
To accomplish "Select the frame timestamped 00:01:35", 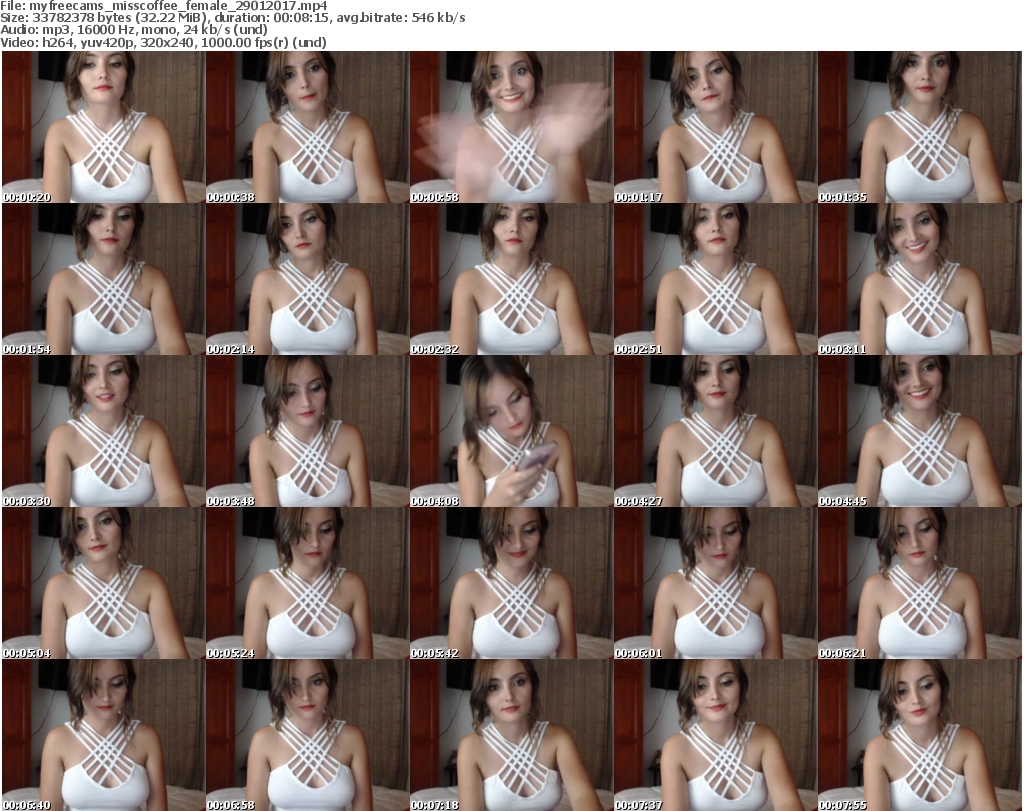I will click(x=920, y=127).
